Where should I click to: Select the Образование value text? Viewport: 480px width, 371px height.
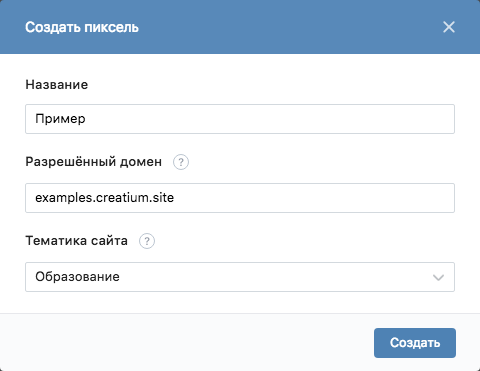click(77, 277)
